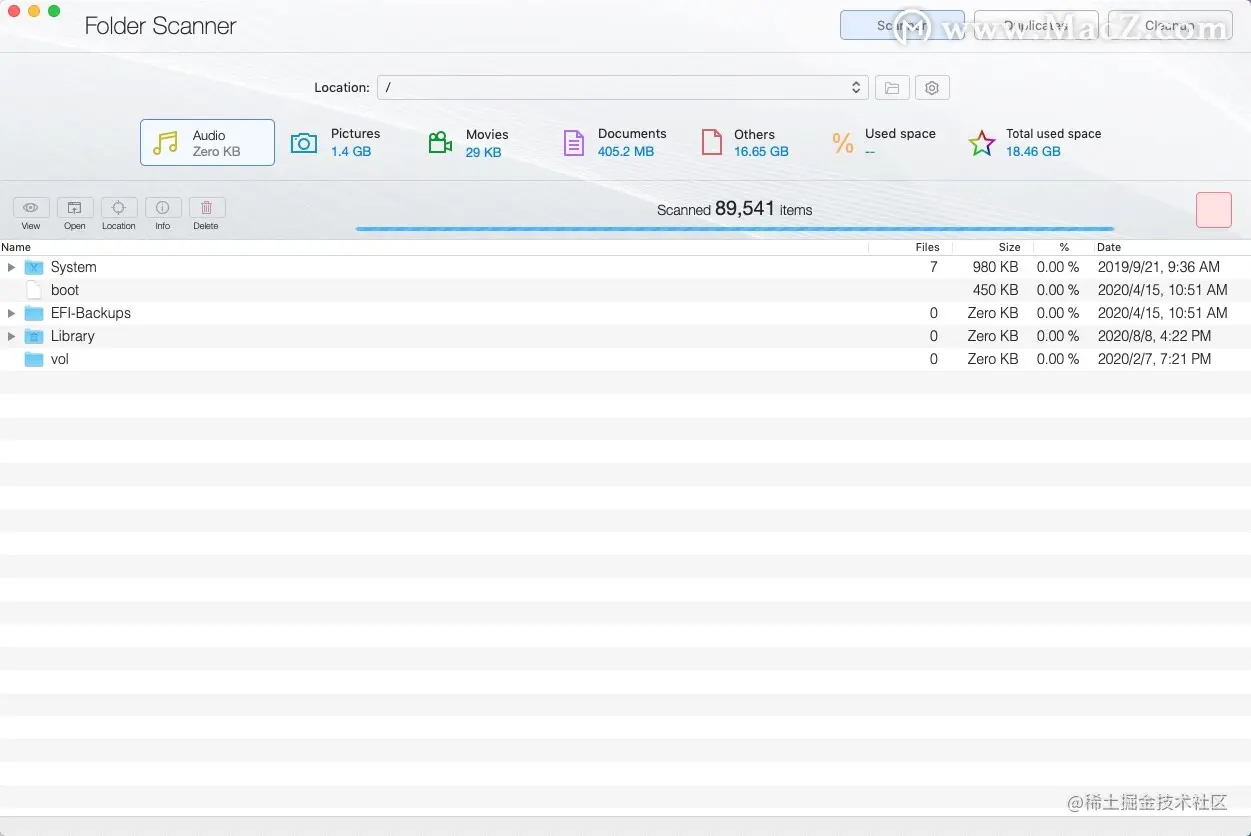This screenshot has width=1251, height=836.
Task: Click the View eye toolbar button
Action: [x=31, y=208]
